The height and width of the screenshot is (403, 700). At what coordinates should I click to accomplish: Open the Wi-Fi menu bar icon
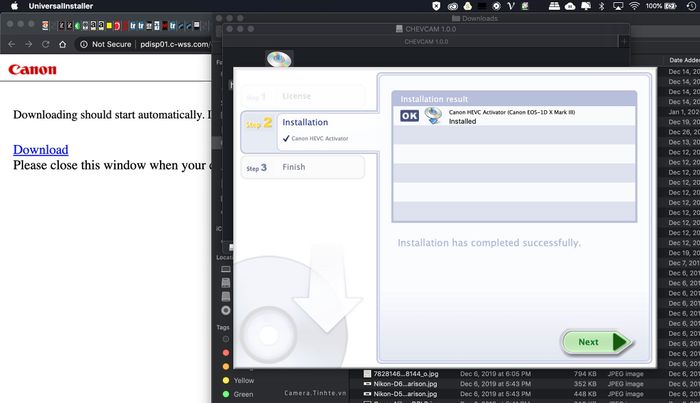[x=634, y=6]
